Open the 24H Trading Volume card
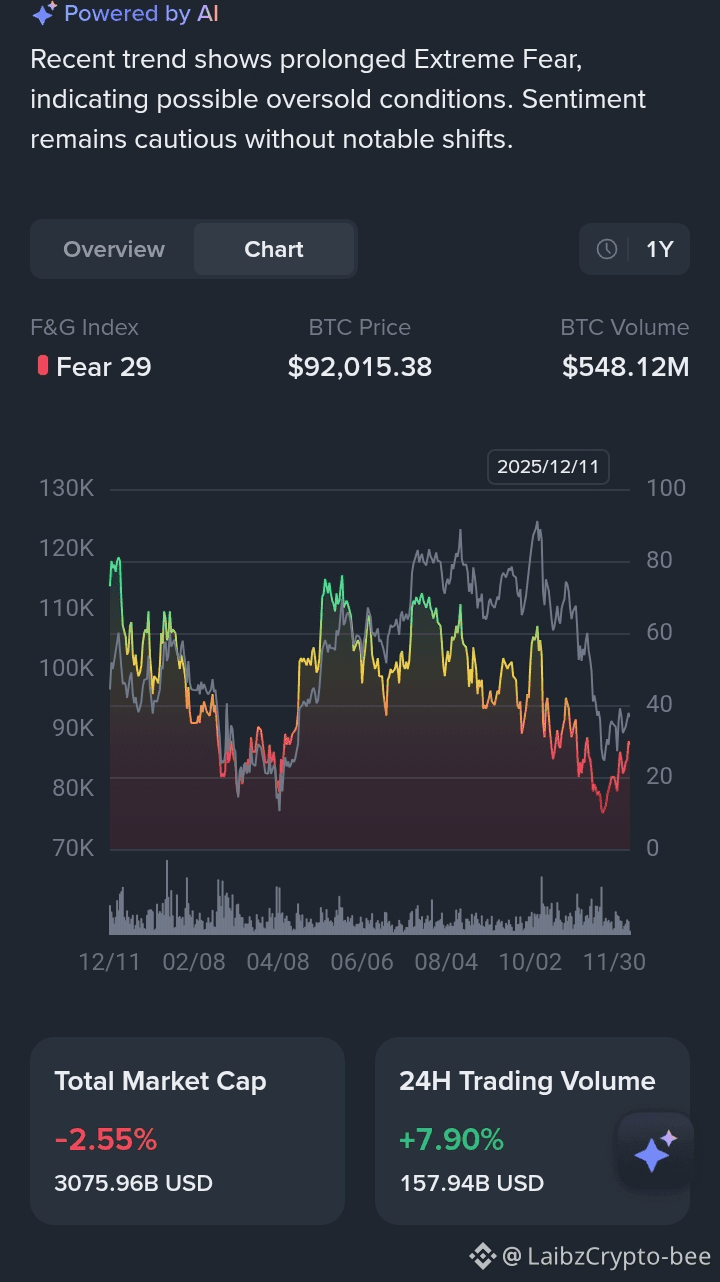 click(x=532, y=1130)
